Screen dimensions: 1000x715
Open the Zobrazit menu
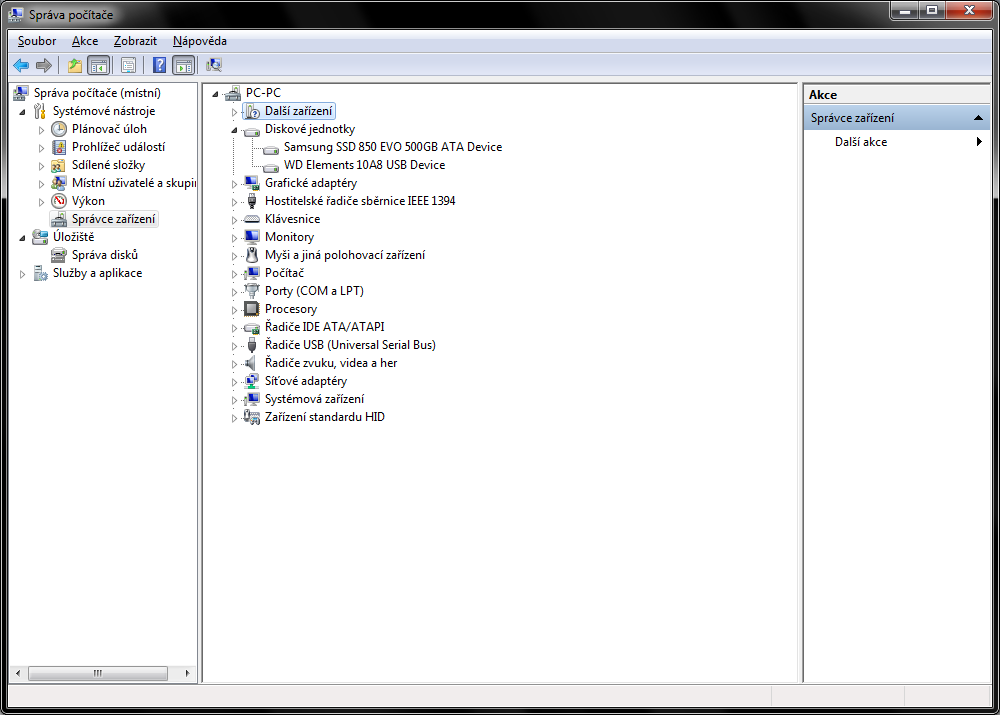tap(135, 41)
